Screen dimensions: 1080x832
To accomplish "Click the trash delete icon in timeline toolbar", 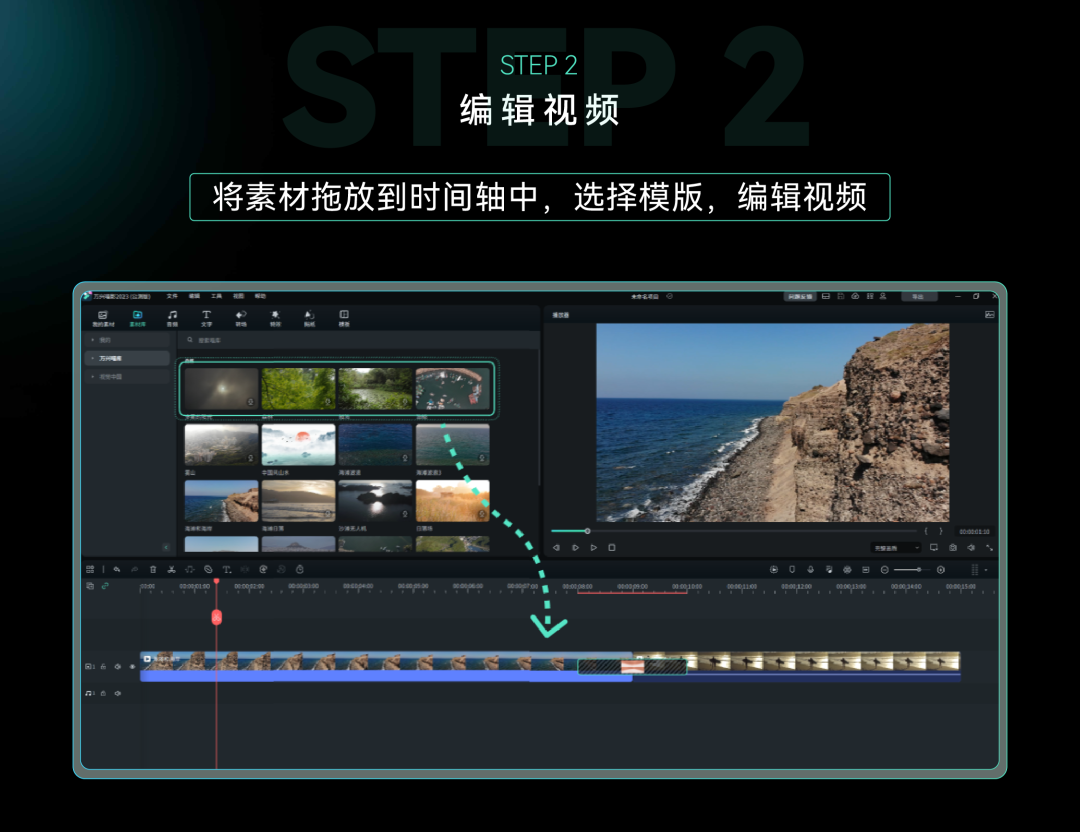I will point(153,569).
